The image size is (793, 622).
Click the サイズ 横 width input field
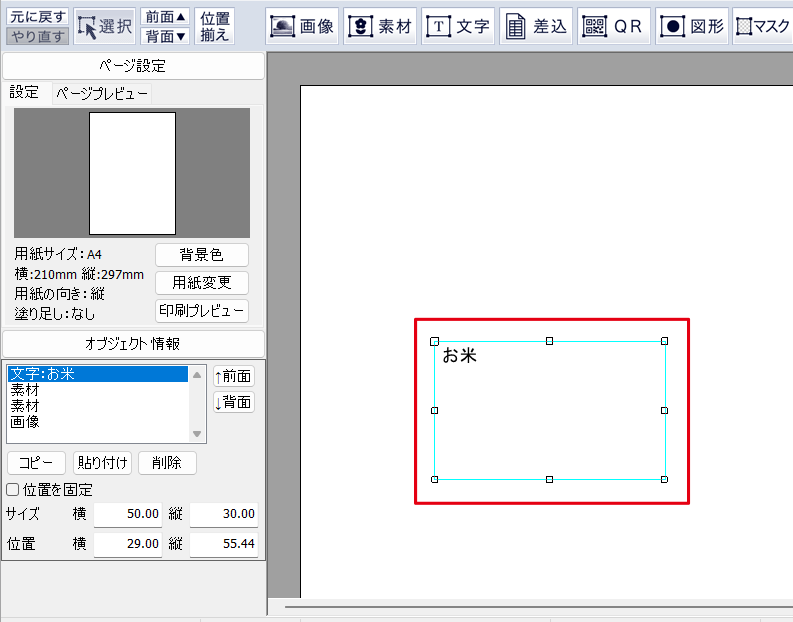[128, 514]
